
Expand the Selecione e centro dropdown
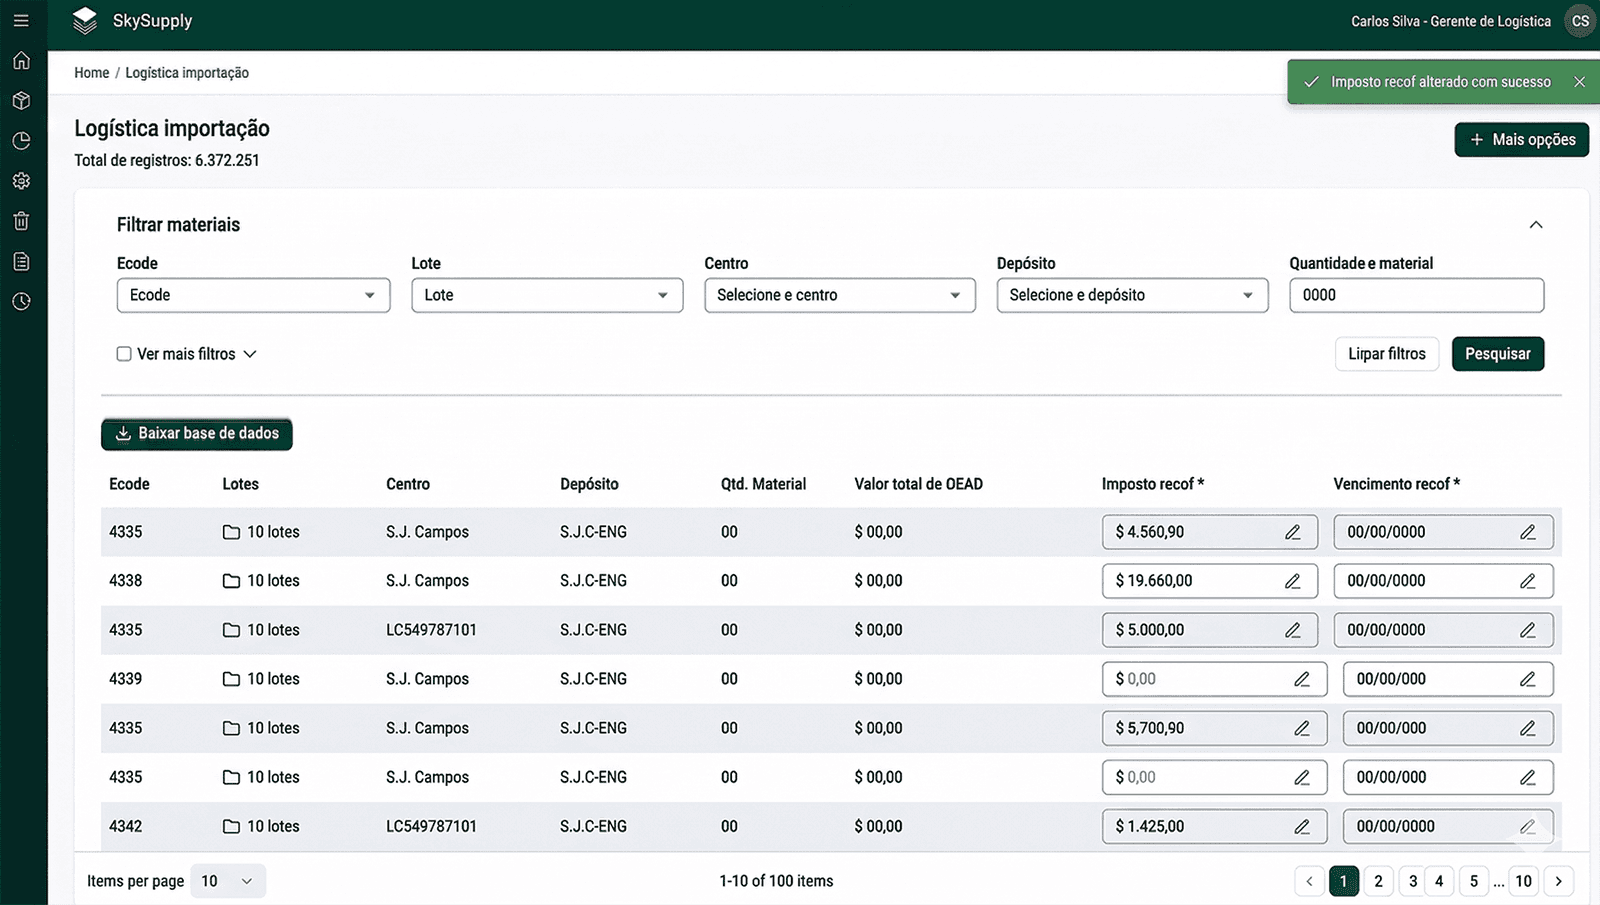(839, 295)
